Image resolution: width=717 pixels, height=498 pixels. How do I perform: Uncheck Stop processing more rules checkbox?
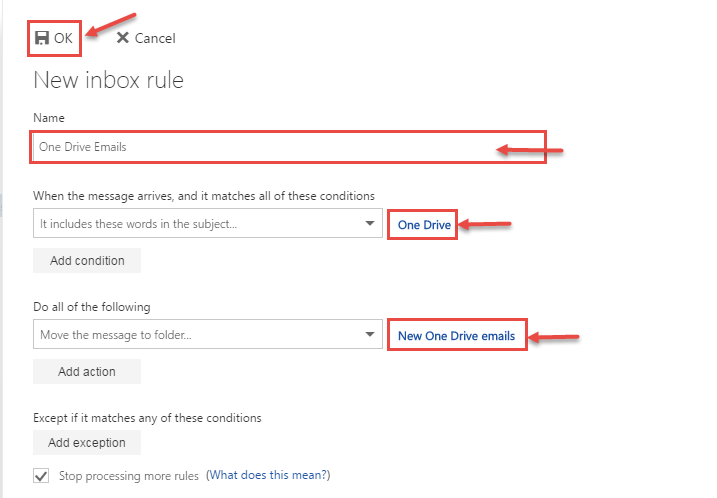point(41,476)
